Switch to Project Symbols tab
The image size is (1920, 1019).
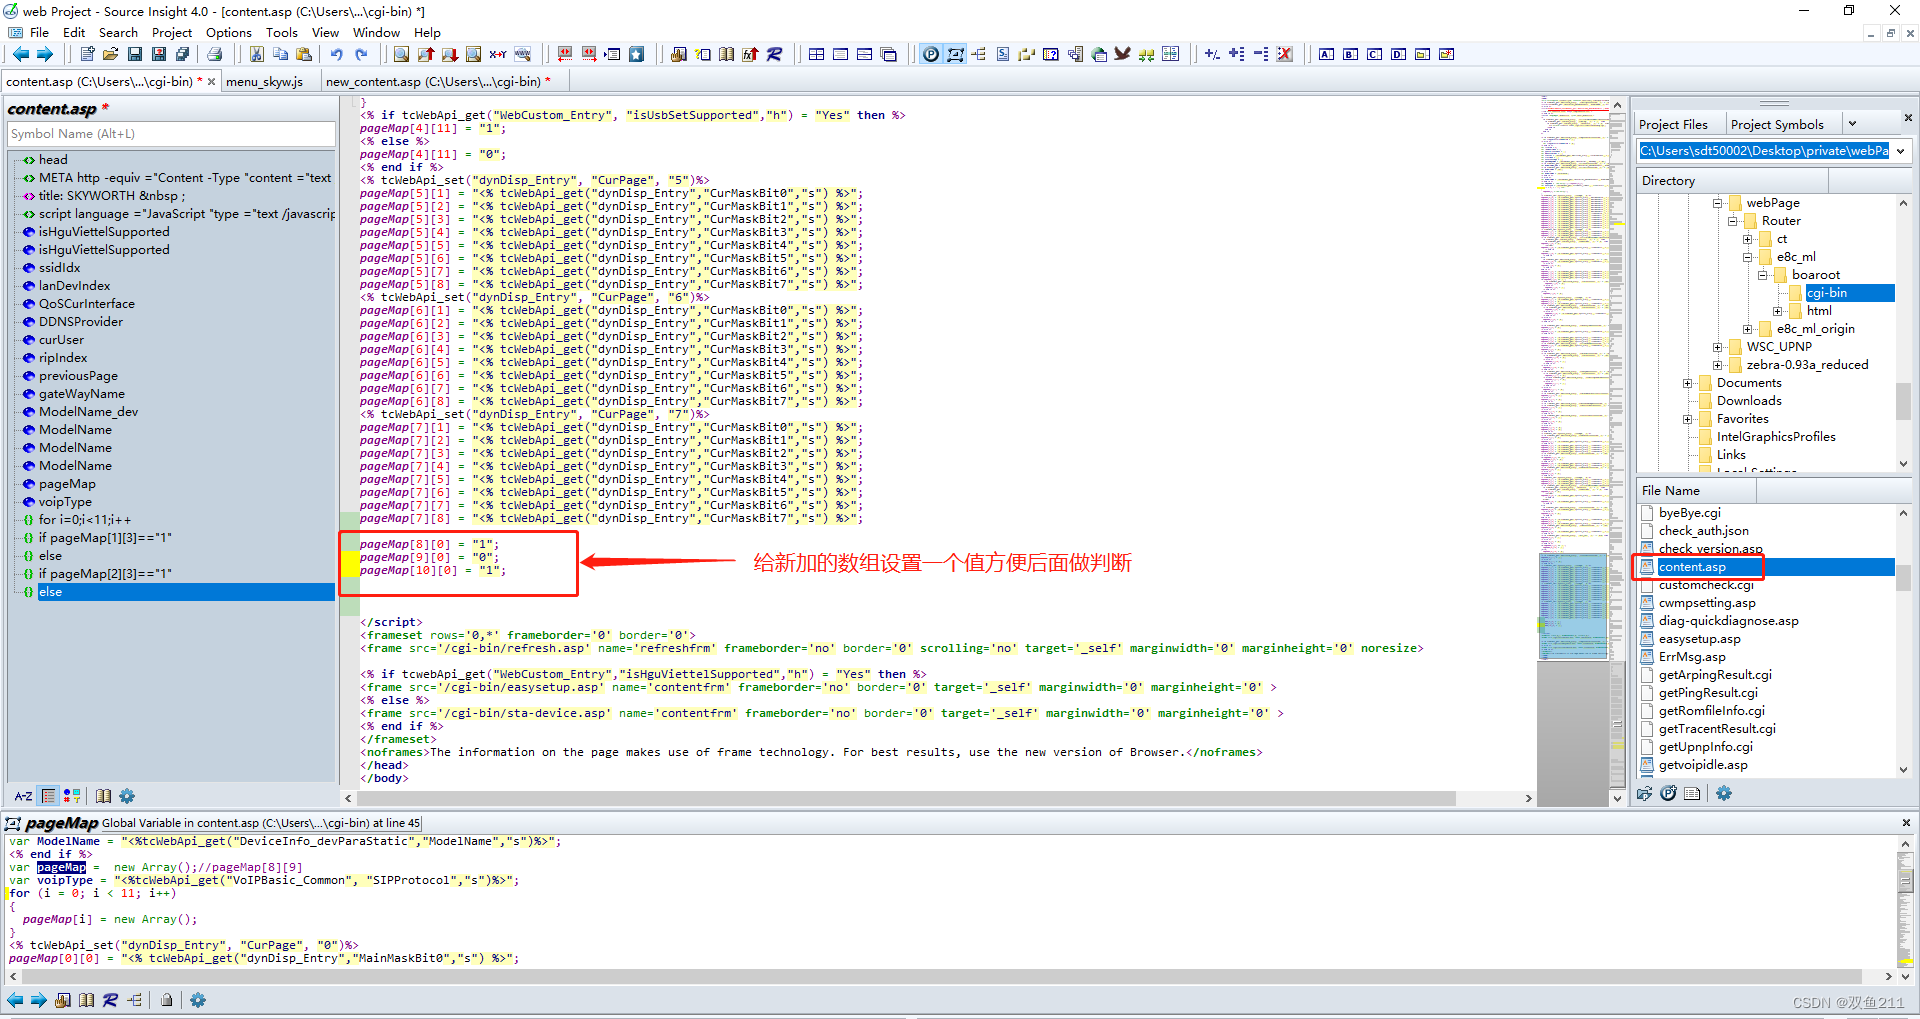point(1777,124)
